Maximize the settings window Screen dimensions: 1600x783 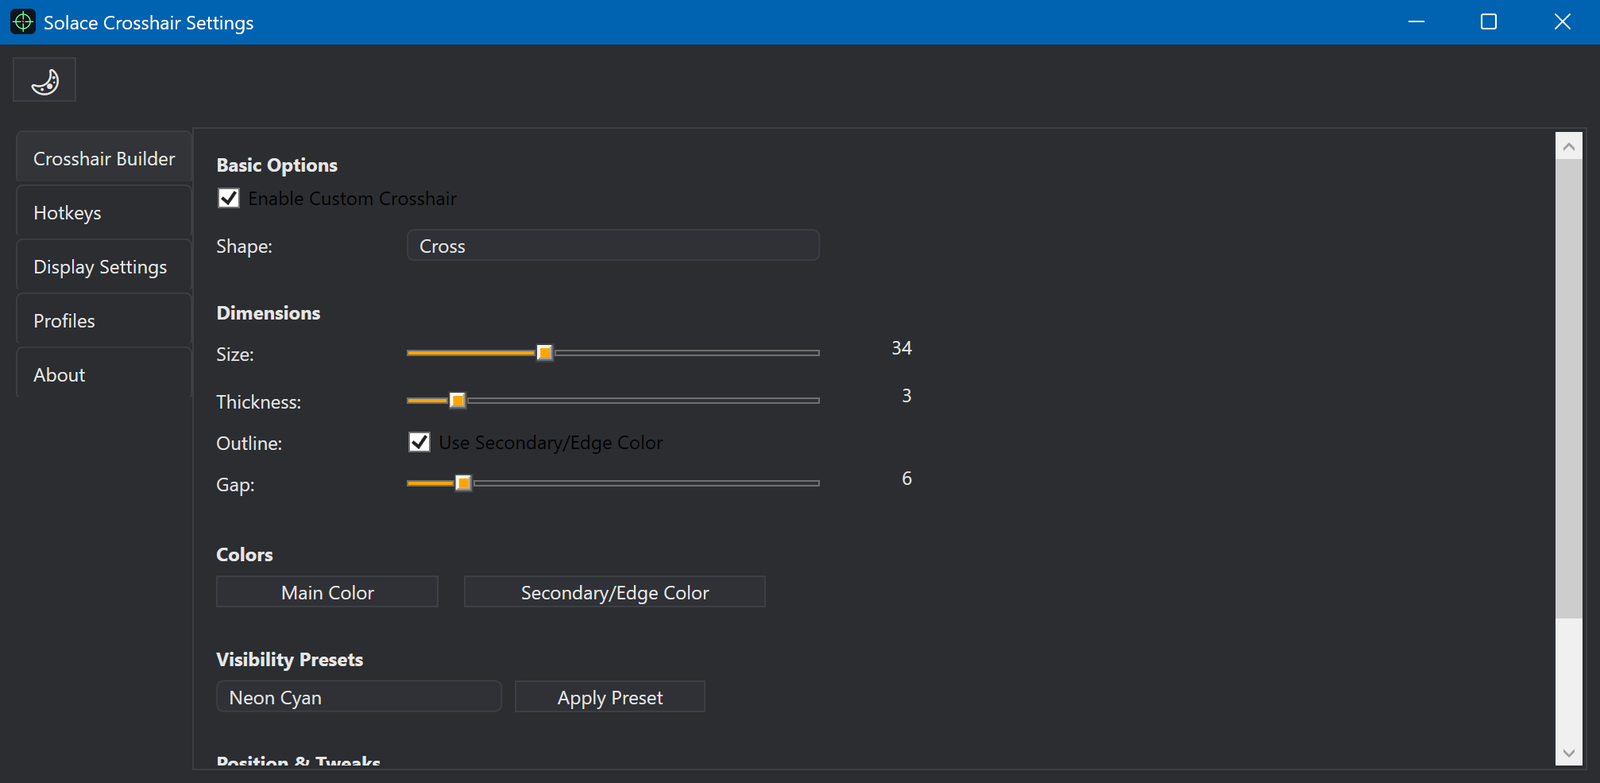(1489, 22)
